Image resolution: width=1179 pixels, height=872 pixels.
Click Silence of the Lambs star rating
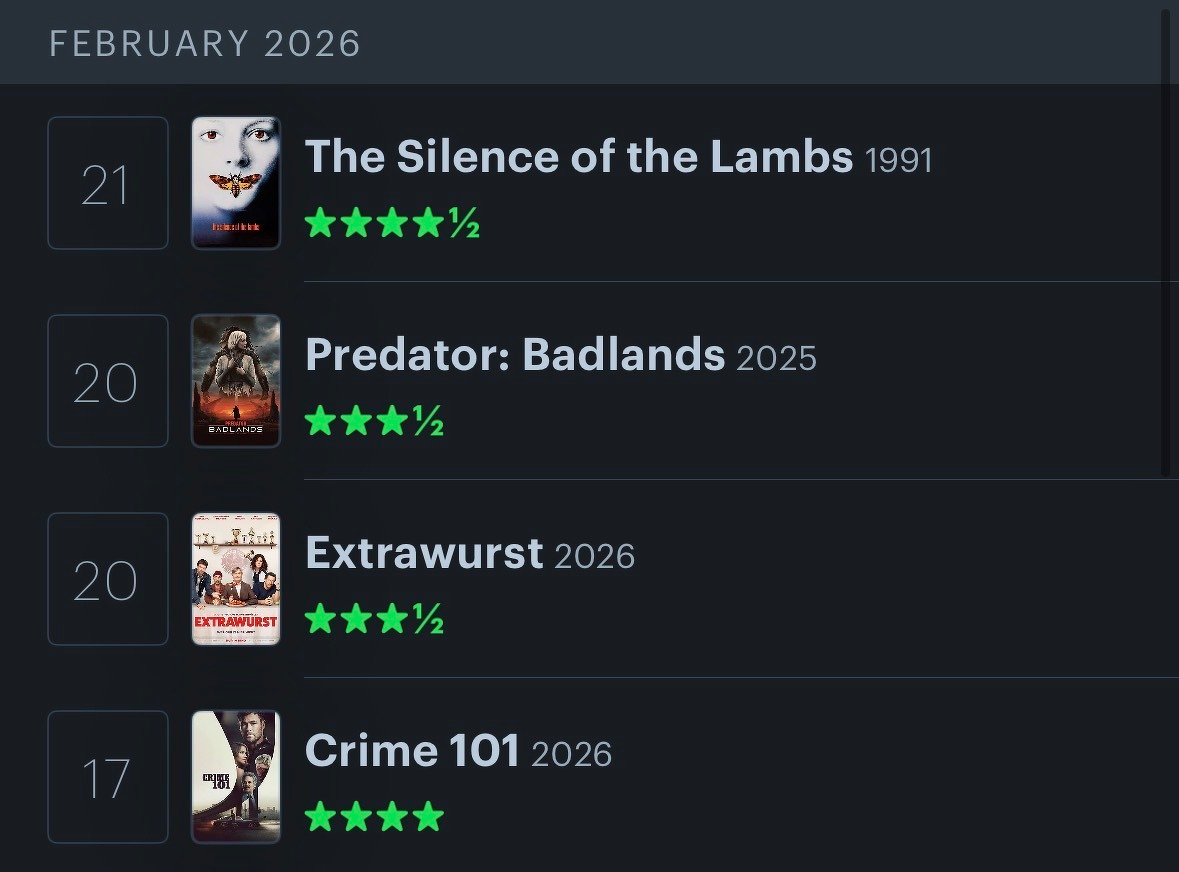[392, 223]
